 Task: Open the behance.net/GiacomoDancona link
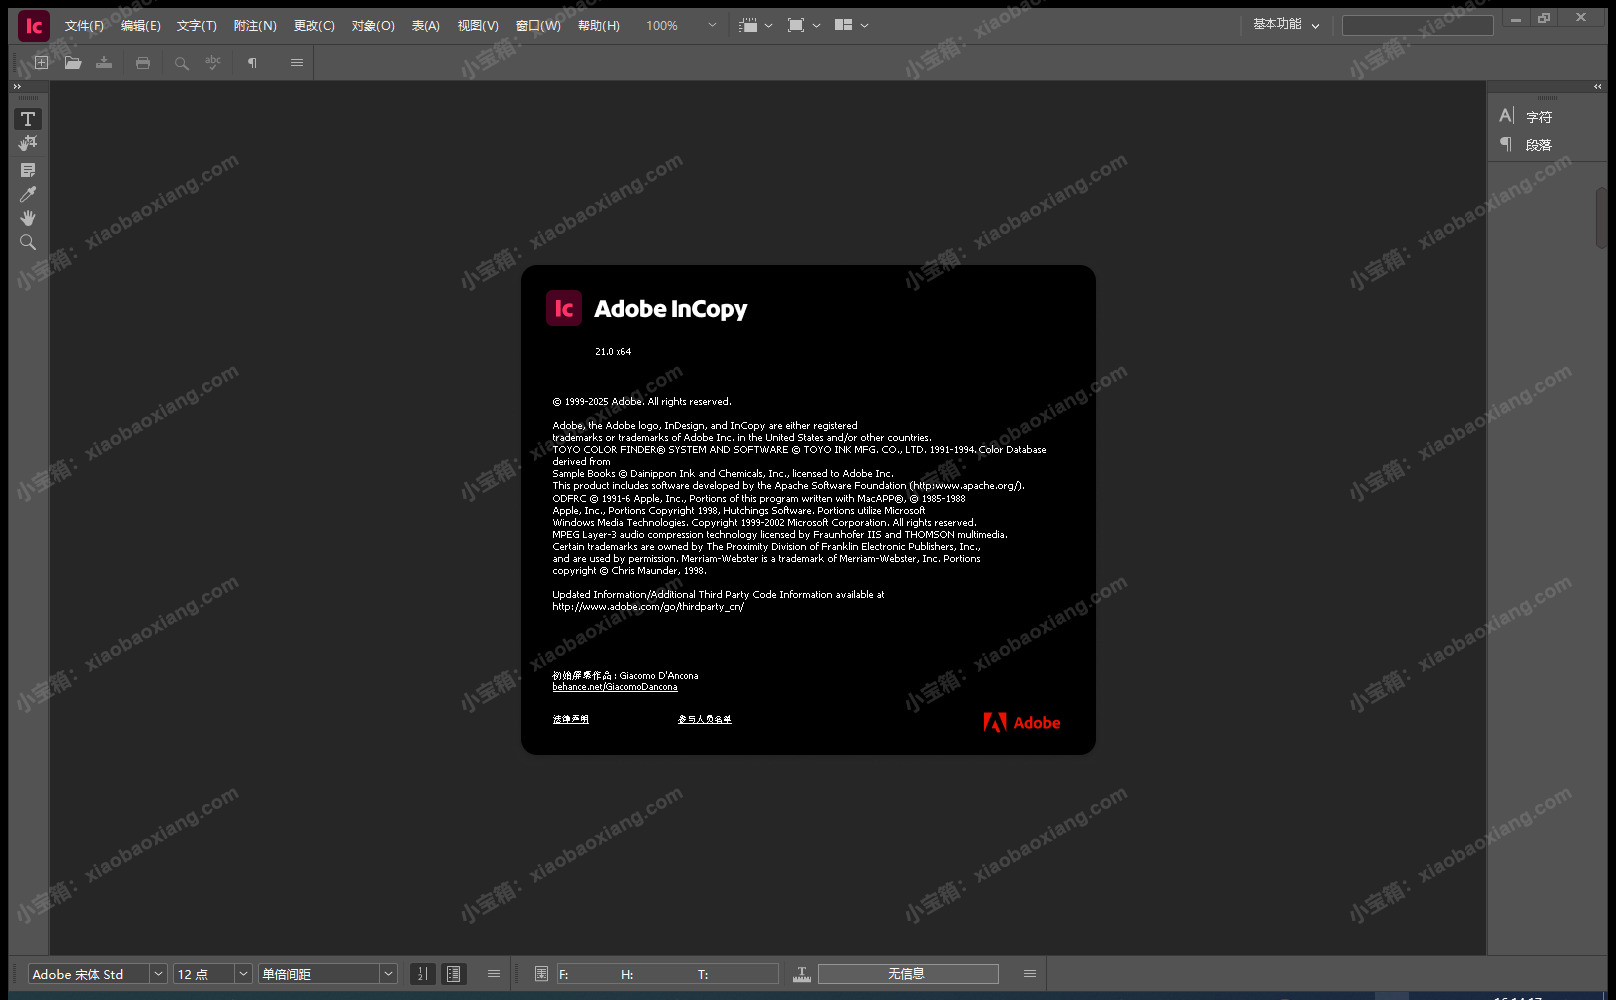click(614, 687)
